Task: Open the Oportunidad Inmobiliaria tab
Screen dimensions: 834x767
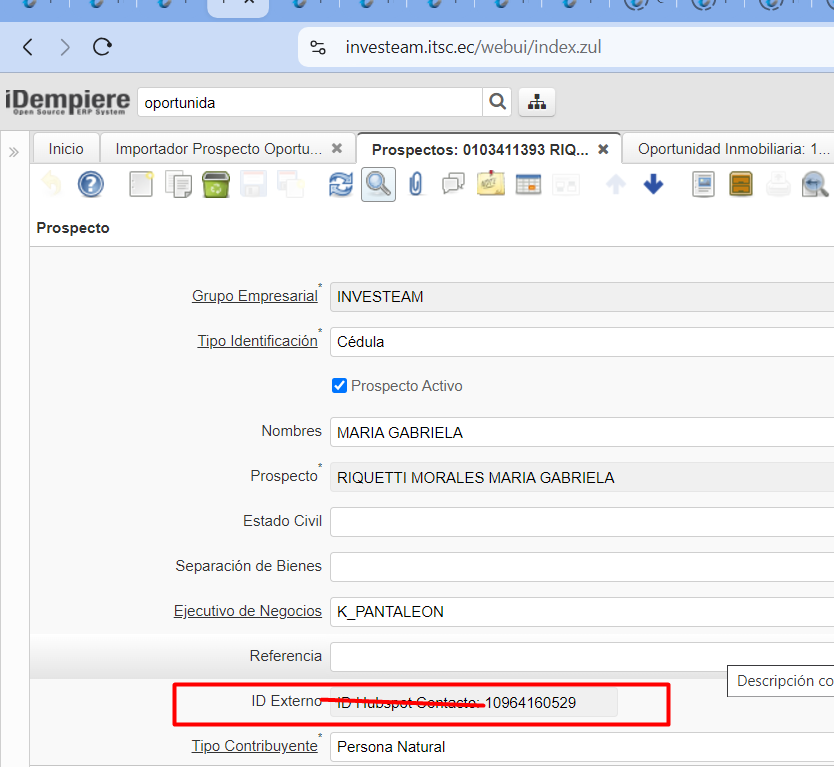Action: click(x=733, y=149)
